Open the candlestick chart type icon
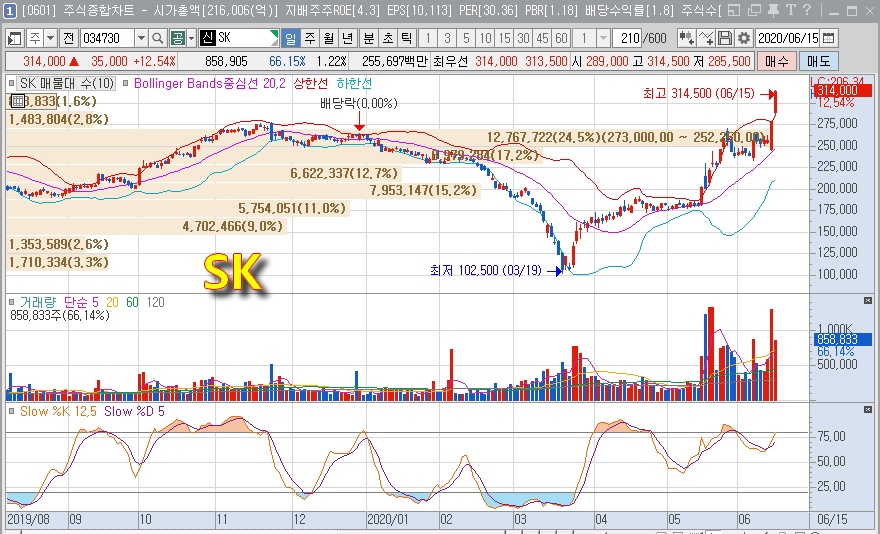Image resolution: width=880 pixels, height=534 pixels. click(x=686, y=38)
